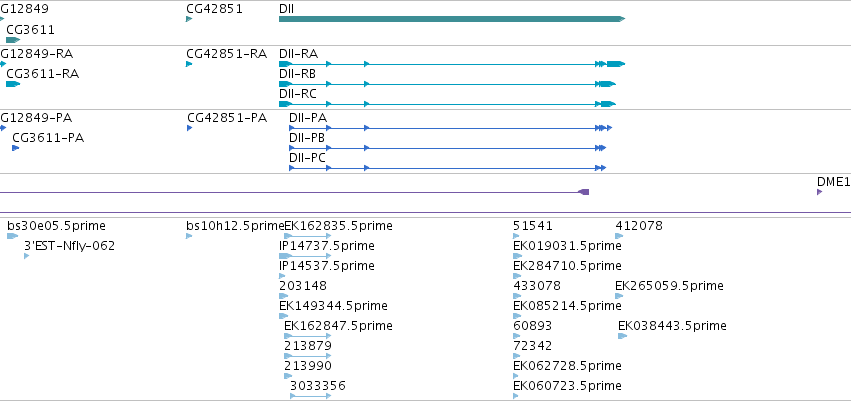Viewport: 851px width, 401px height.
Task: Select the Dll-RA transcript feature
Action: click(452, 64)
